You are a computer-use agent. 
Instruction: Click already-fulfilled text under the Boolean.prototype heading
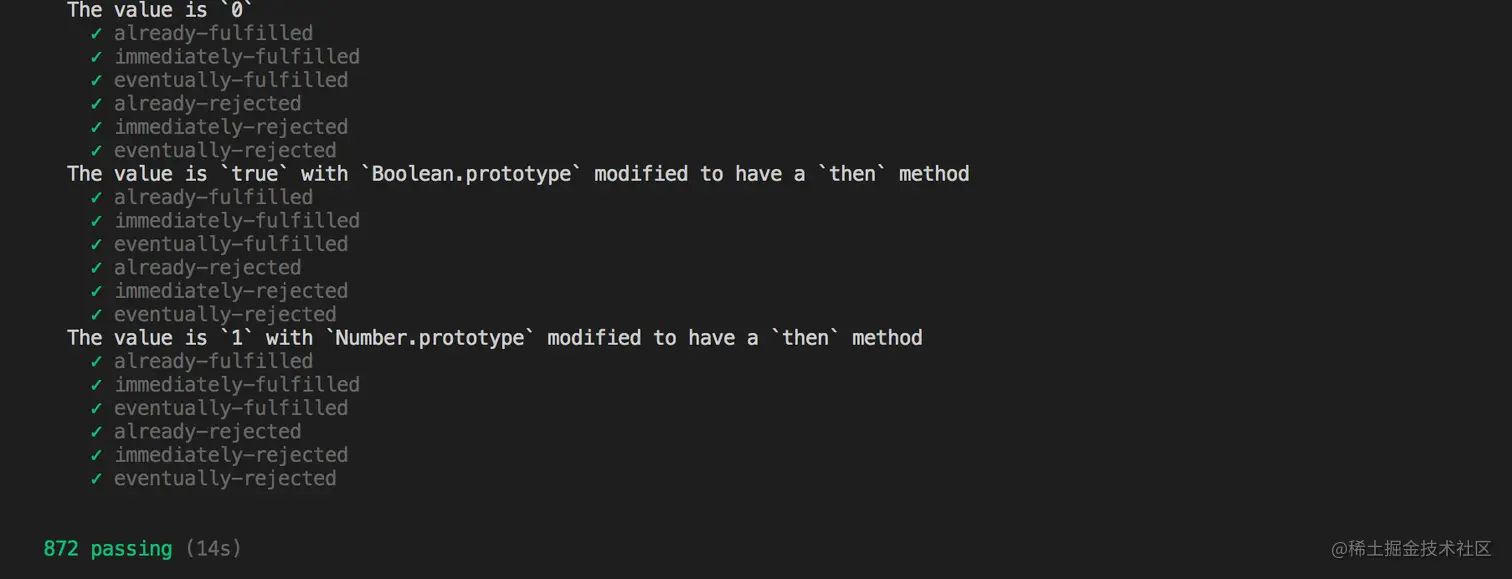click(x=213, y=198)
